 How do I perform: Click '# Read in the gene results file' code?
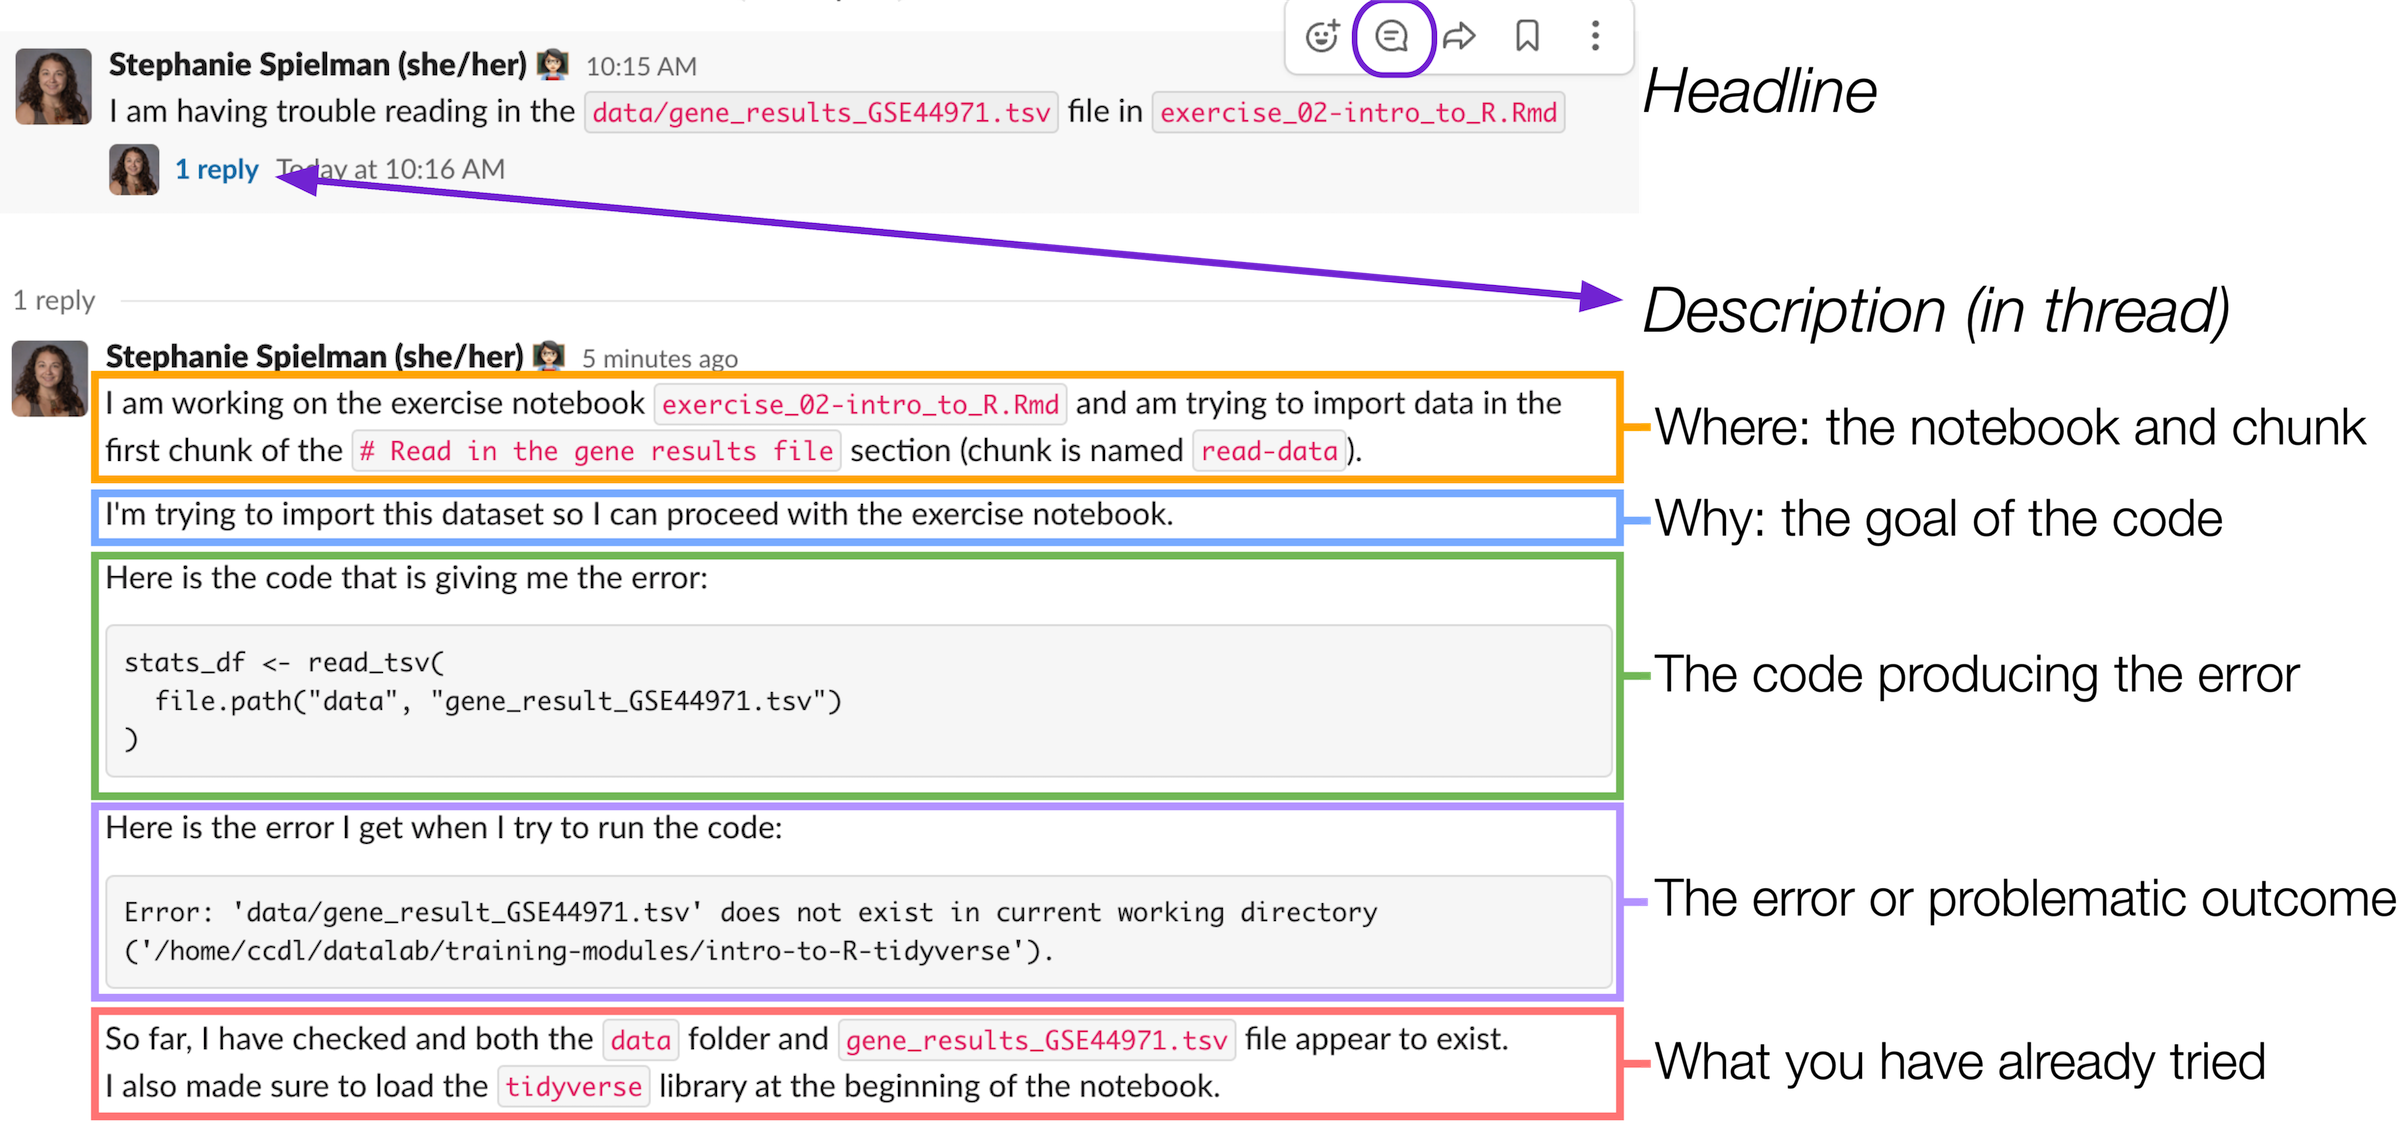click(x=596, y=451)
